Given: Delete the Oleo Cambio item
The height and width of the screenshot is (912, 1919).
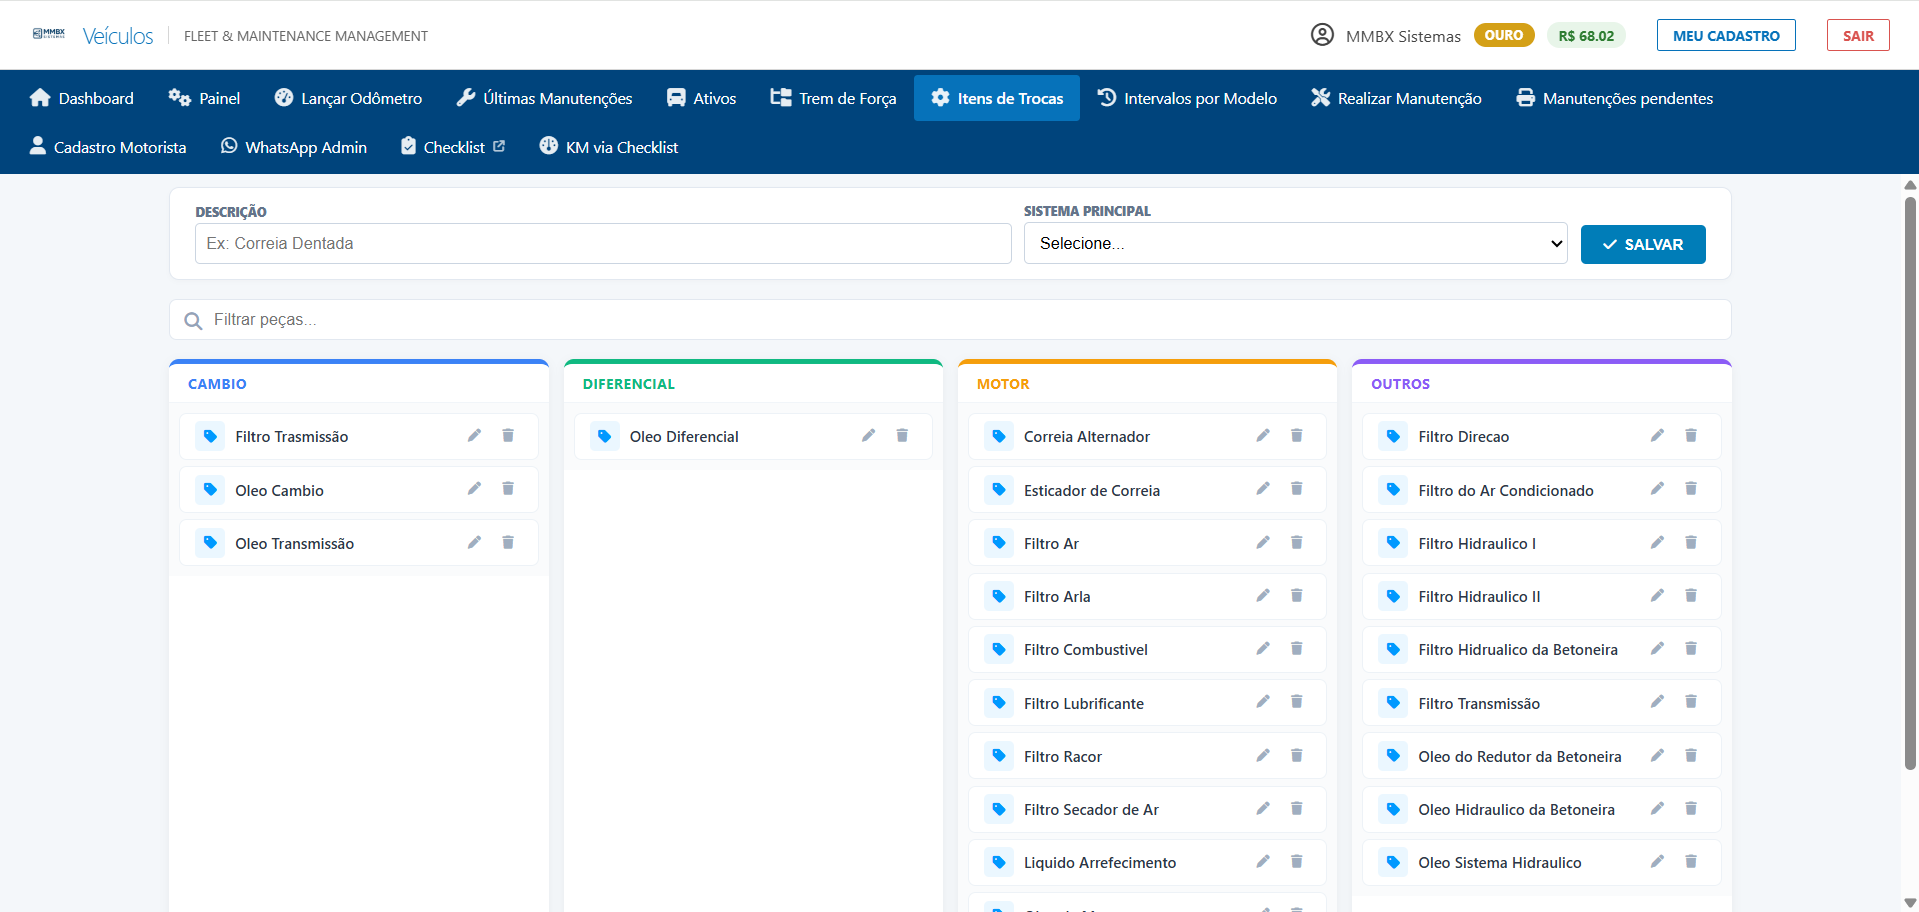Looking at the screenshot, I should click(x=508, y=489).
